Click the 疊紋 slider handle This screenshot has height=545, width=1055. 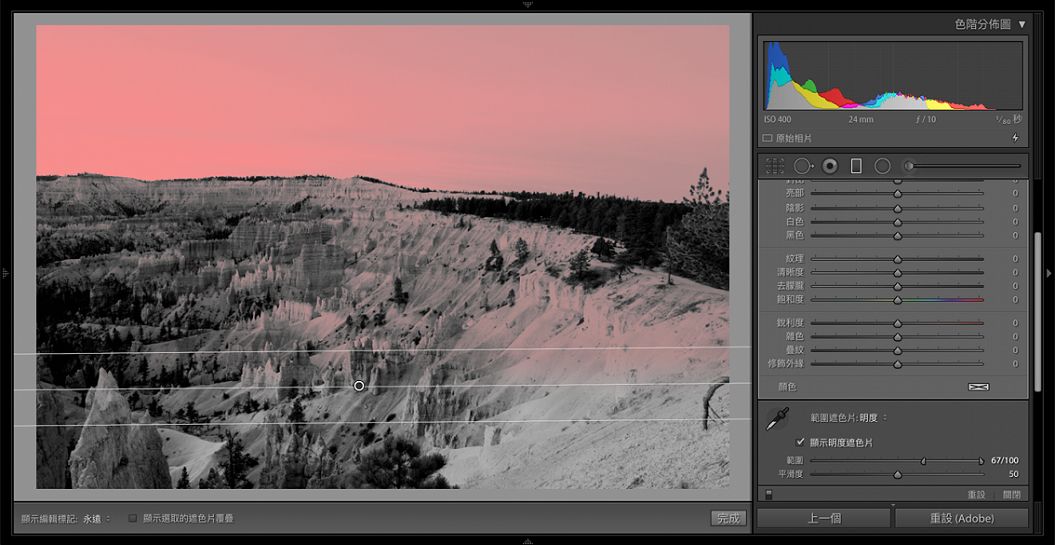pyautogui.click(x=897, y=351)
